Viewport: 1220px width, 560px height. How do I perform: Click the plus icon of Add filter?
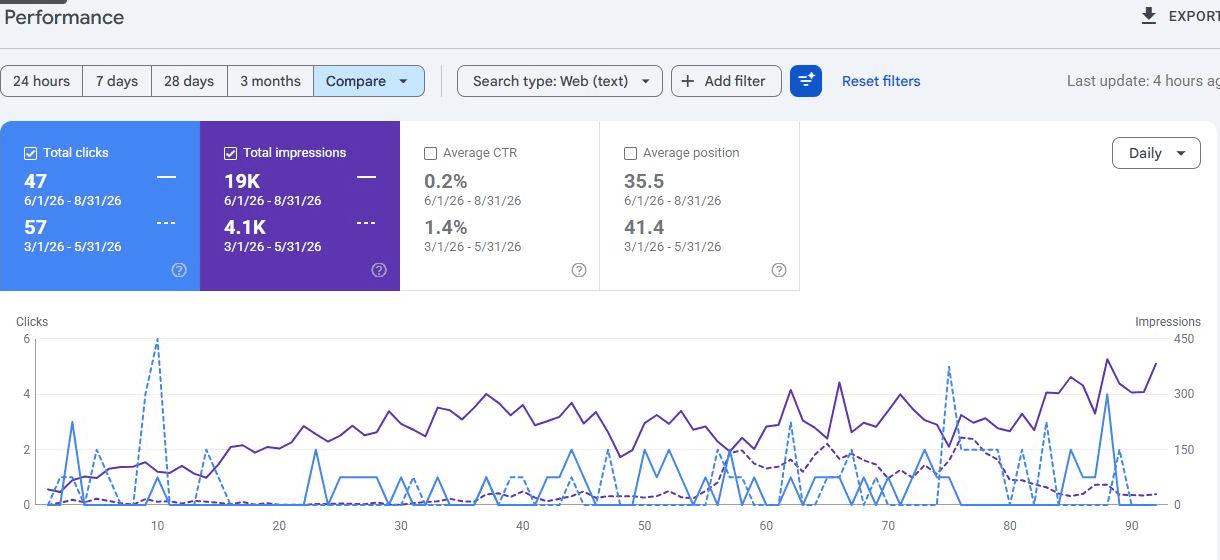(688, 81)
